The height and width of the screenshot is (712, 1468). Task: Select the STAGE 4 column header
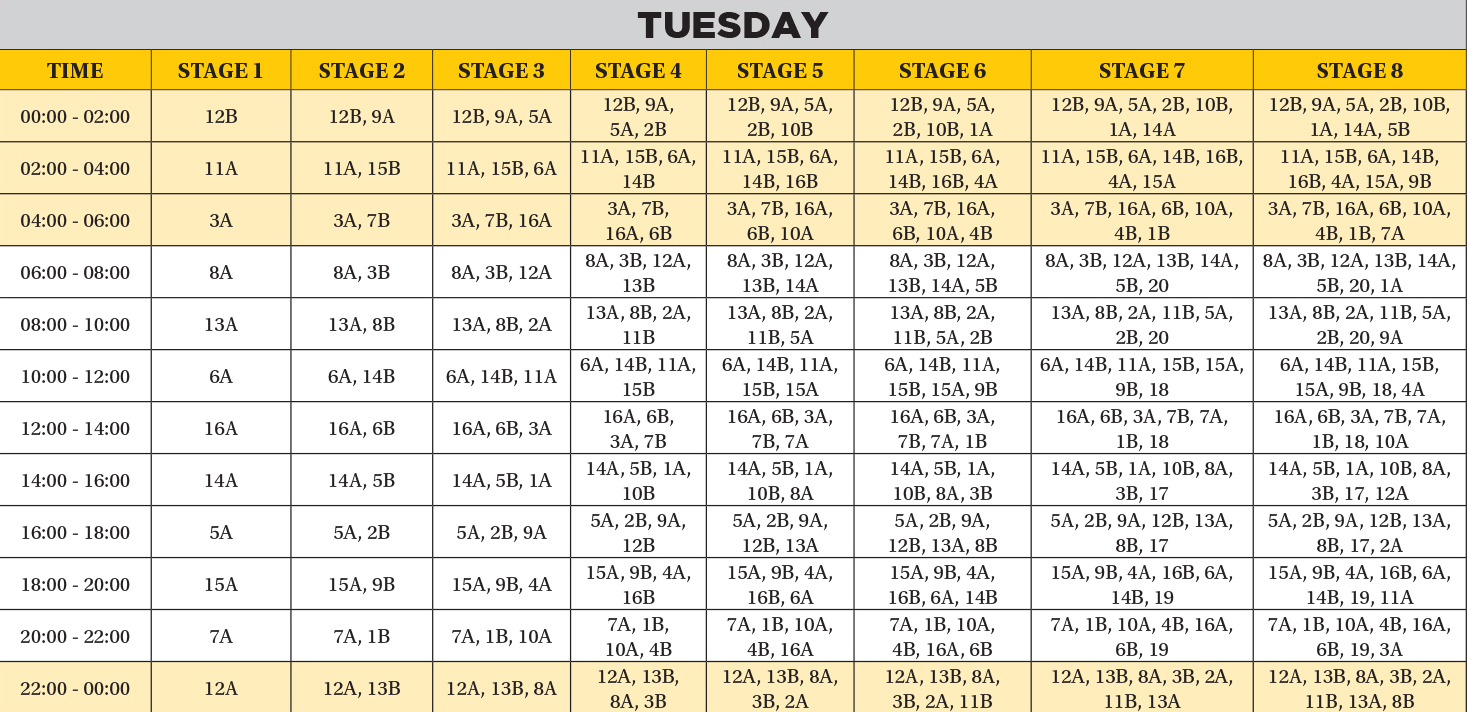tap(638, 71)
